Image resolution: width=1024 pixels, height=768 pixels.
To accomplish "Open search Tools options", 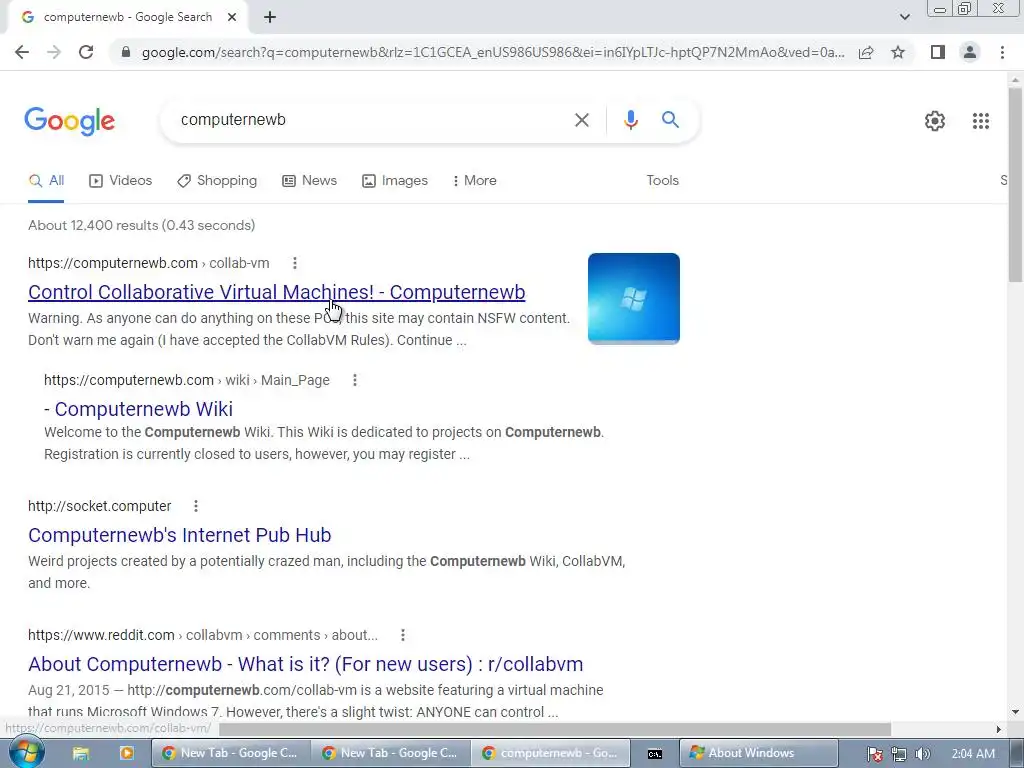I will pyautogui.click(x=662, y=181).
